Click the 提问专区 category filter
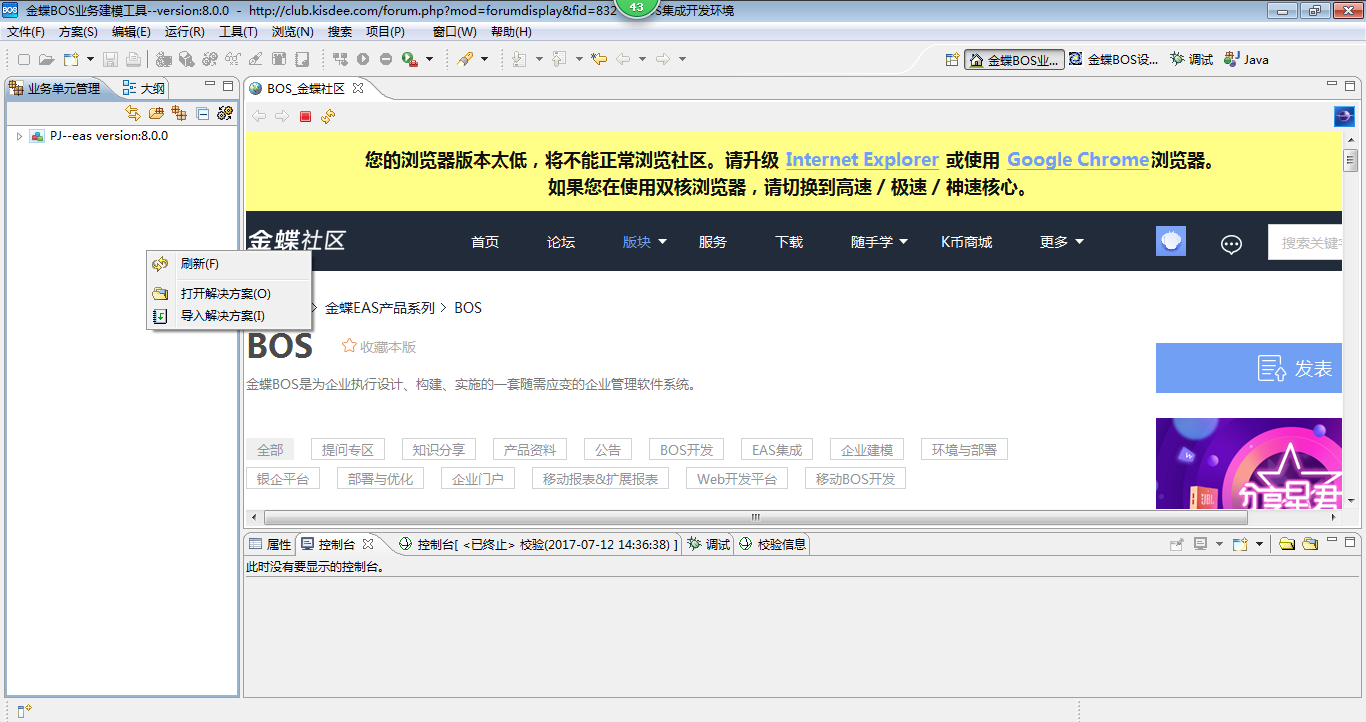Screen dimensions: 1366x722 pyautogui.click(x=348, y=450)
